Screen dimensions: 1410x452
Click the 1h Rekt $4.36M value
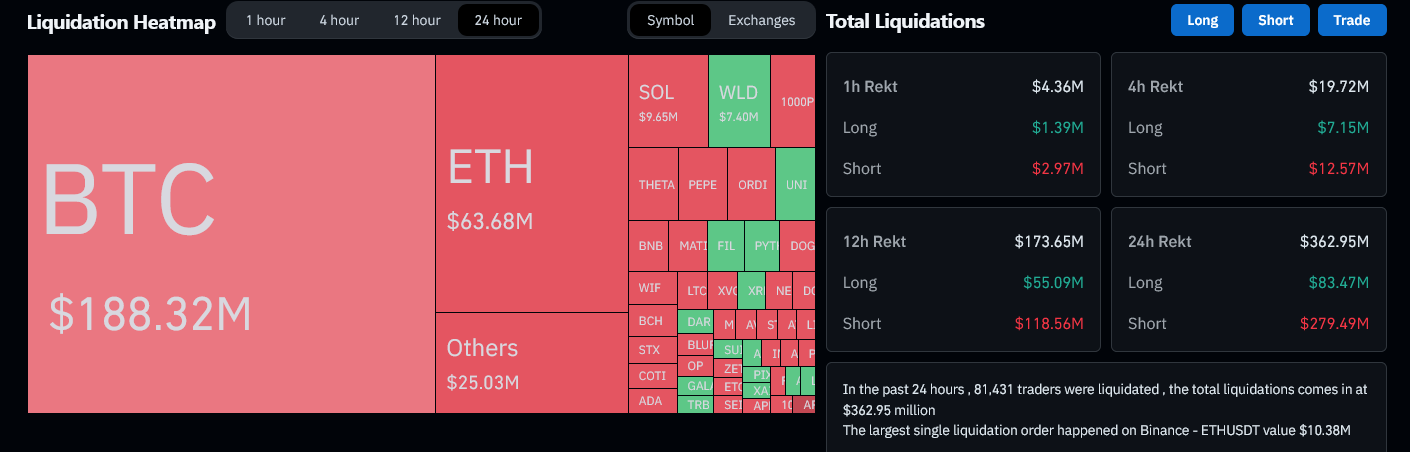[x=1058, y=86]
